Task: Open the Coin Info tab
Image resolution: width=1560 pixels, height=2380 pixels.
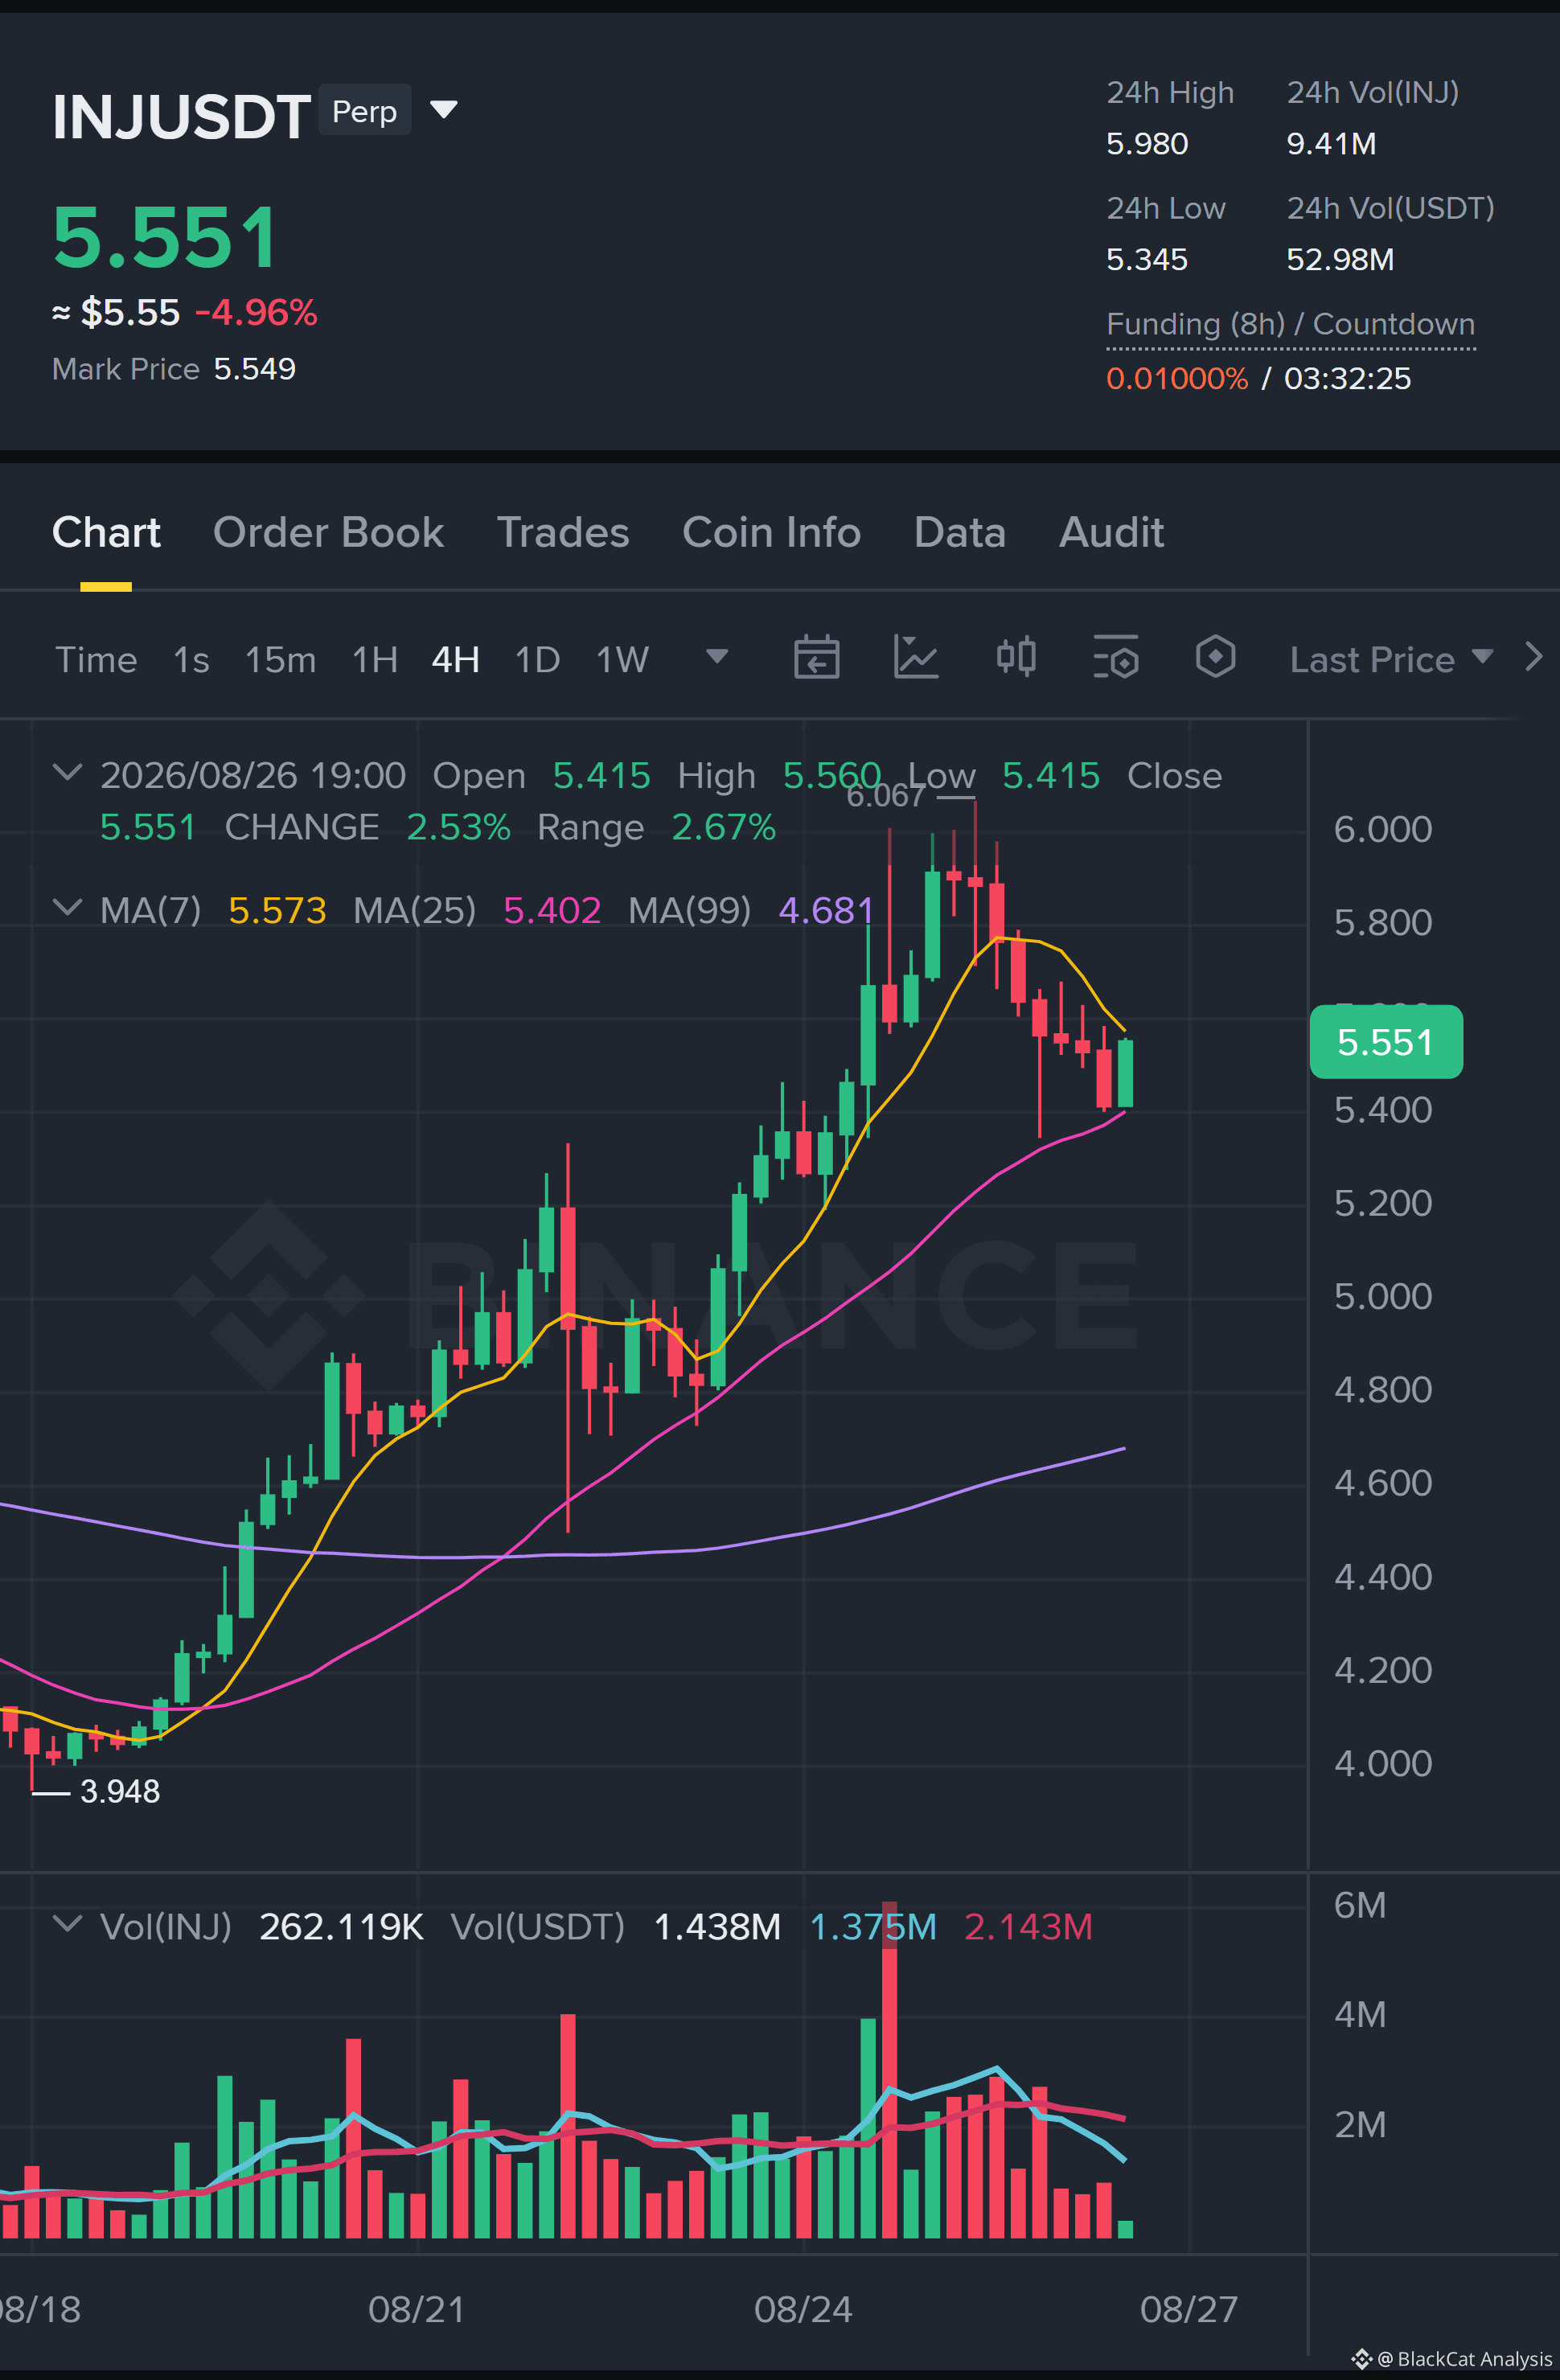Action: [x=771, y=533]
